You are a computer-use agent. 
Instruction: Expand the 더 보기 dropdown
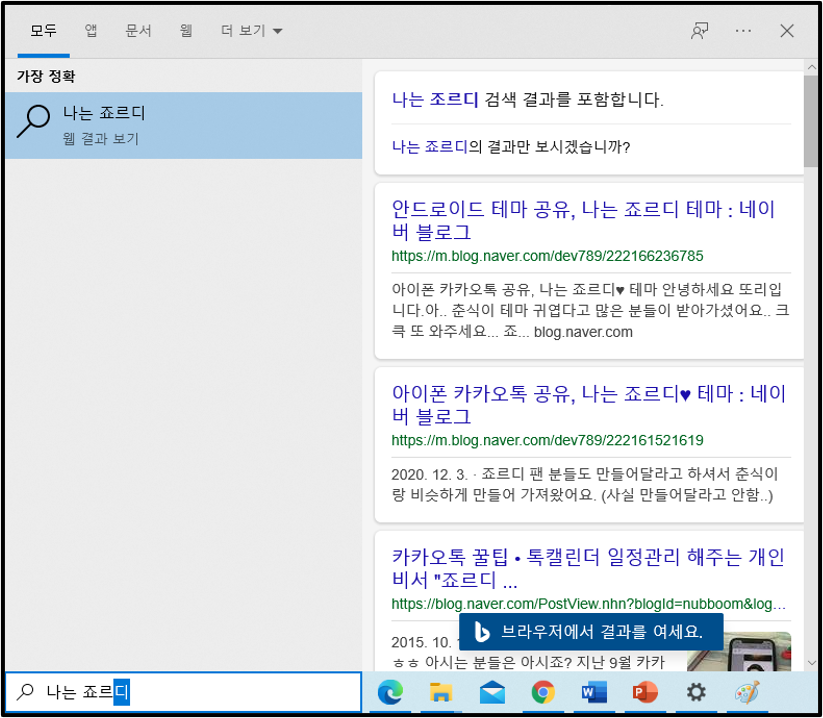click(251, 31)
